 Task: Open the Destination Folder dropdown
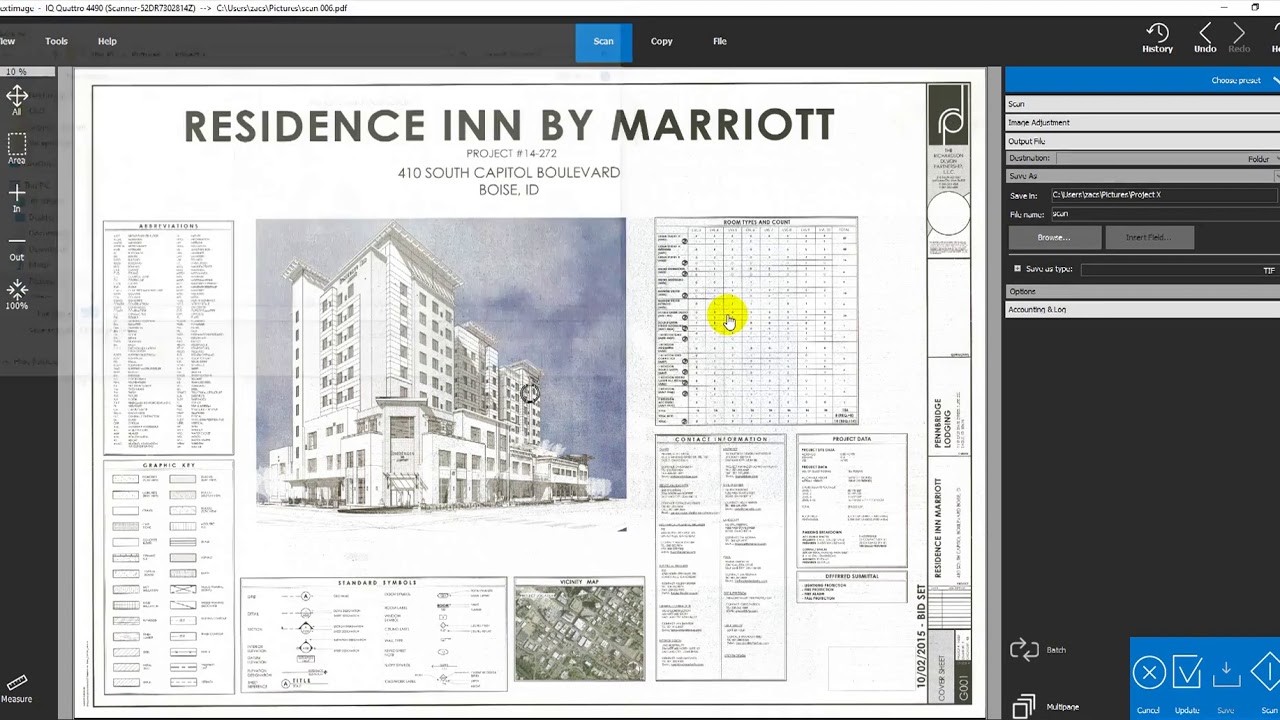pyautogui.click(x=1168, y=159)
